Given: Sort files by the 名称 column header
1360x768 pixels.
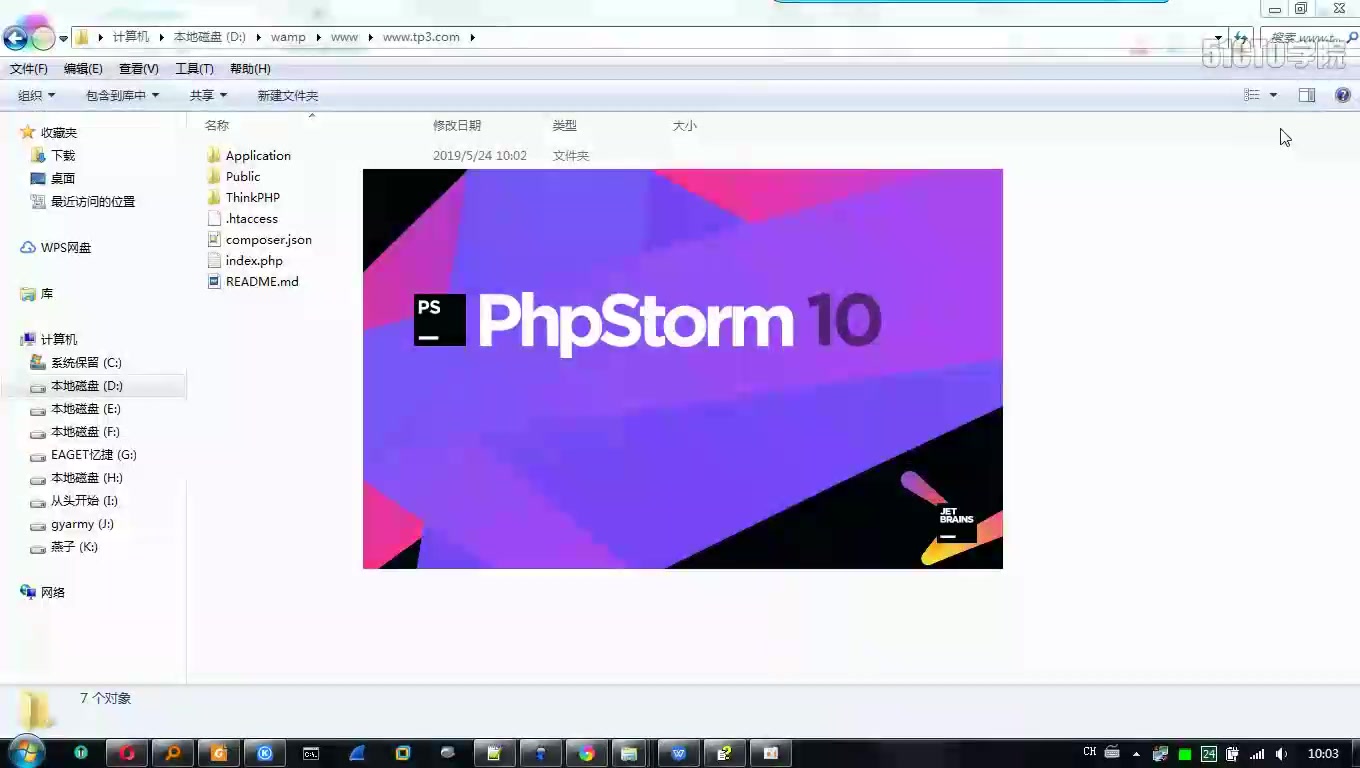Looking at the screenshot, I should [217, 126].
